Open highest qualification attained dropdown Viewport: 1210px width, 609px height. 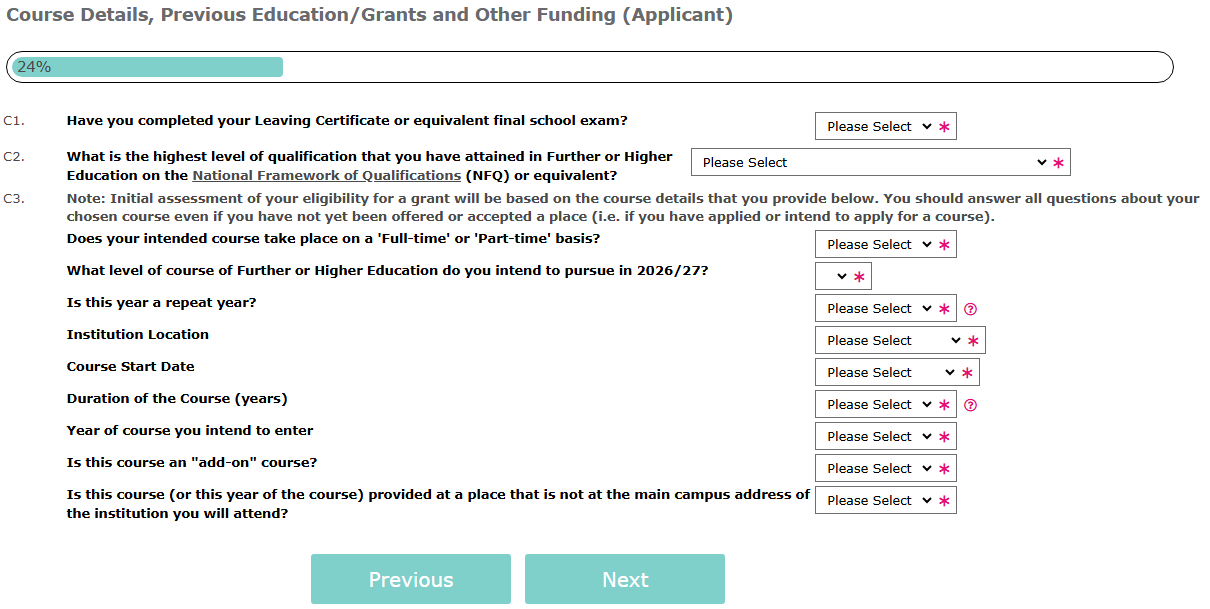click(873, 163)
